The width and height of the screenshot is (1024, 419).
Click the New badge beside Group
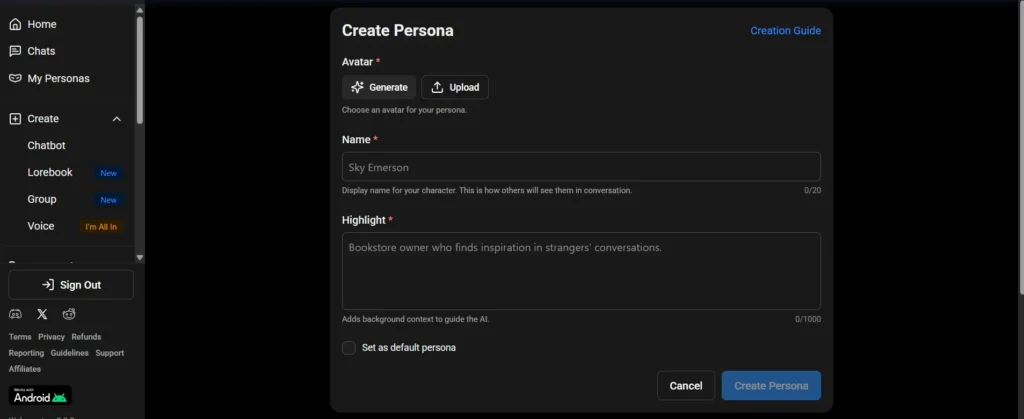tap(108, 200)
